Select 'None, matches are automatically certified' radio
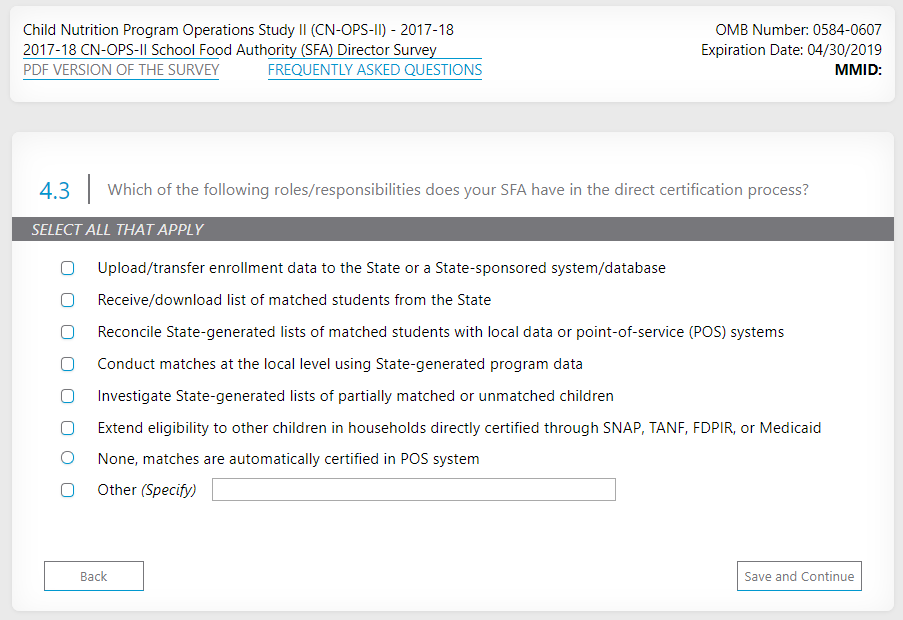This screenshot has height=620, width=903. pyautogui.click(x=68, y=458)
